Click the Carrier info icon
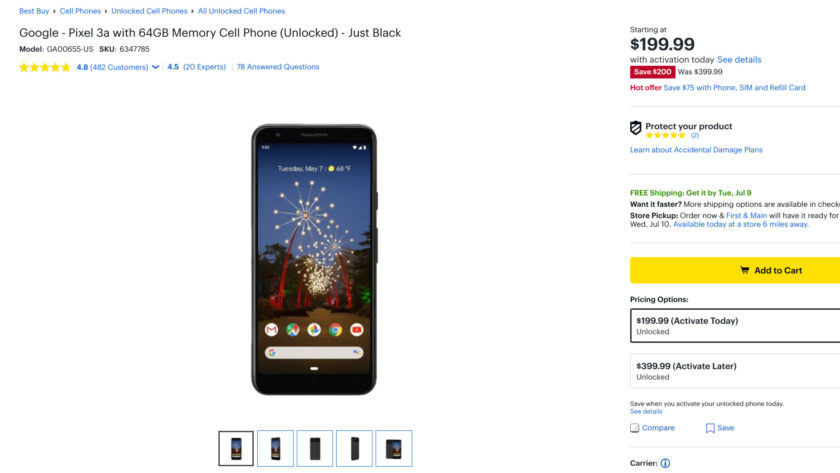840x473 pixels. pyautogui.click(x=665, y=463)
